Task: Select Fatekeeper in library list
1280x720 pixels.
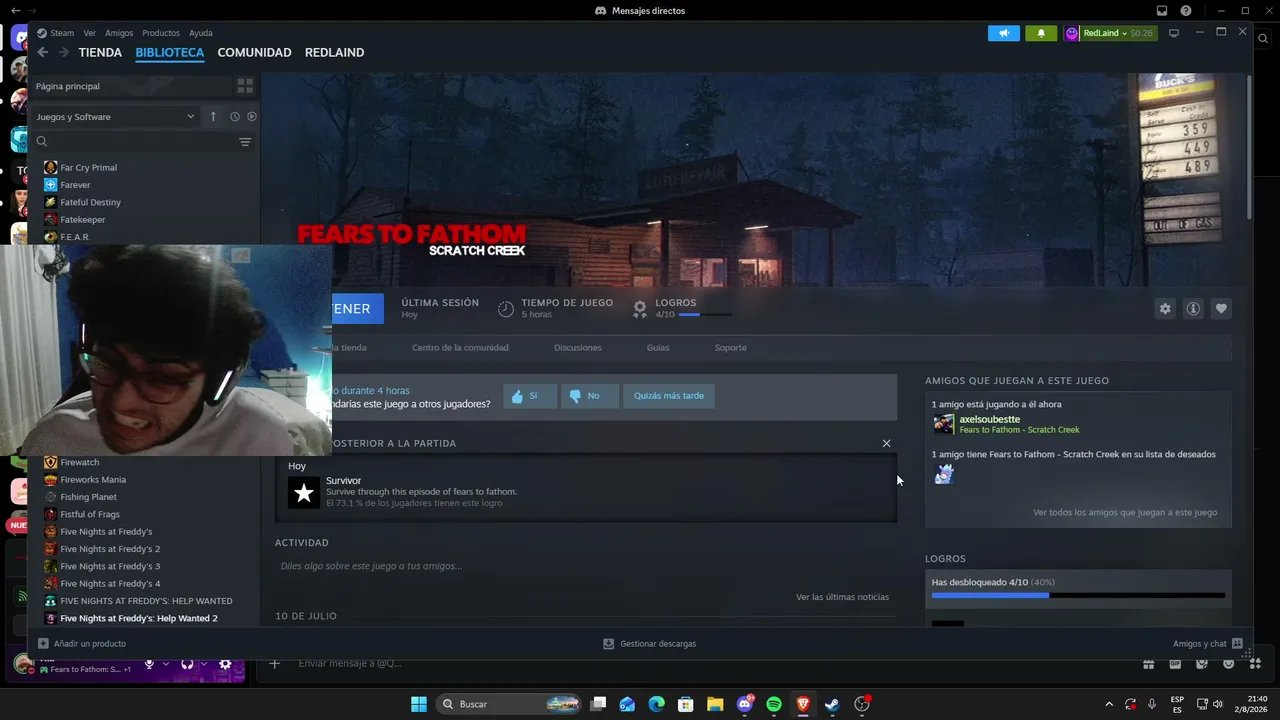Action: point(83,219)
